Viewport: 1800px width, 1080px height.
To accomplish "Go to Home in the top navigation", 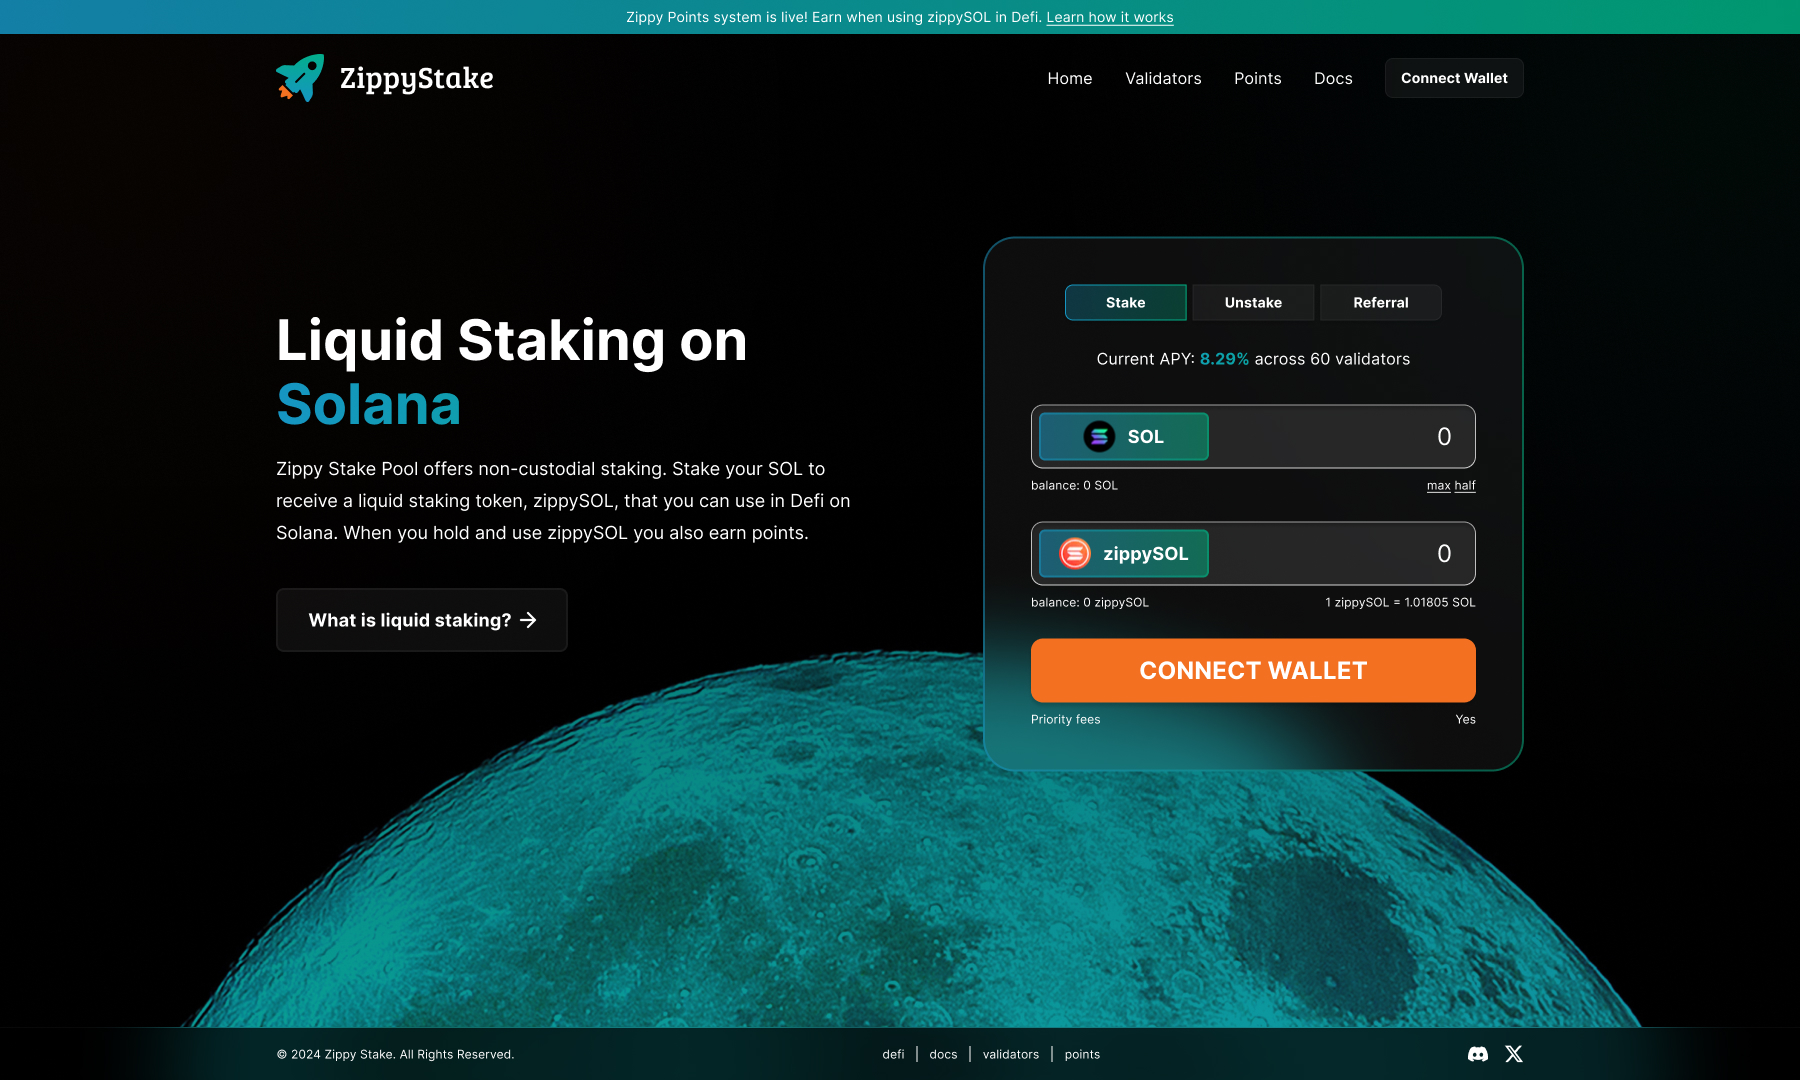I will (x=1069, y=78).
